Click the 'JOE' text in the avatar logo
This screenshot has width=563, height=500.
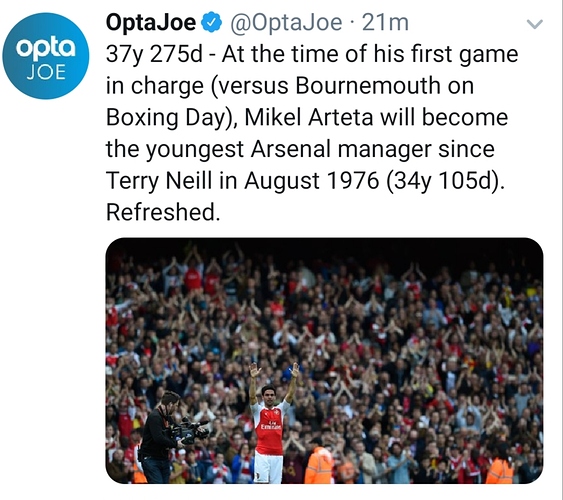point(46,73)
